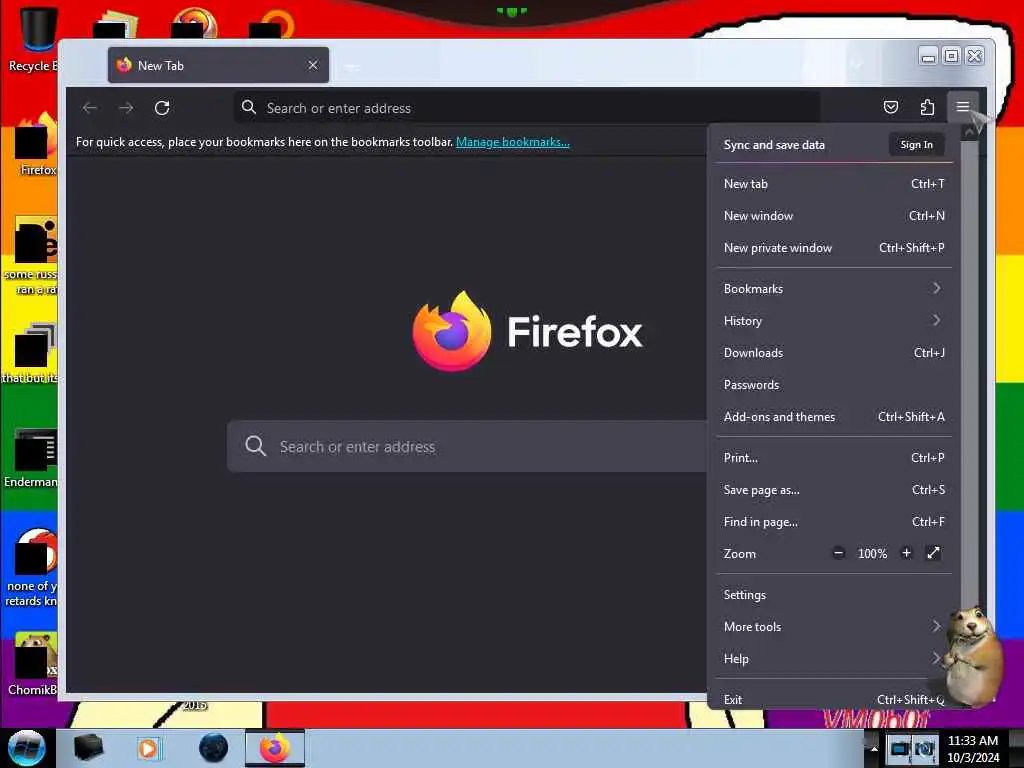Select the Enderman desktop icon
This screenshot has height=768, width=1024.
click(x=31, y=458)
